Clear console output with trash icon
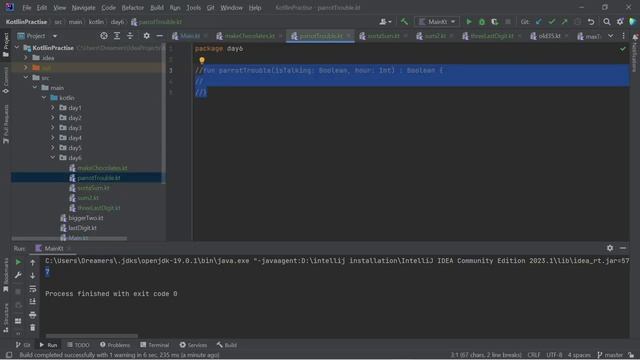 click(x=33, y=327)
